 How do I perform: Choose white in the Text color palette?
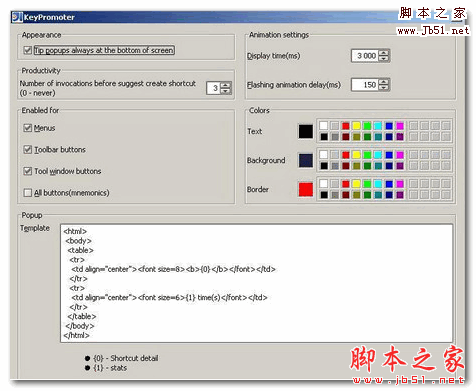click(x=324, y=126)
